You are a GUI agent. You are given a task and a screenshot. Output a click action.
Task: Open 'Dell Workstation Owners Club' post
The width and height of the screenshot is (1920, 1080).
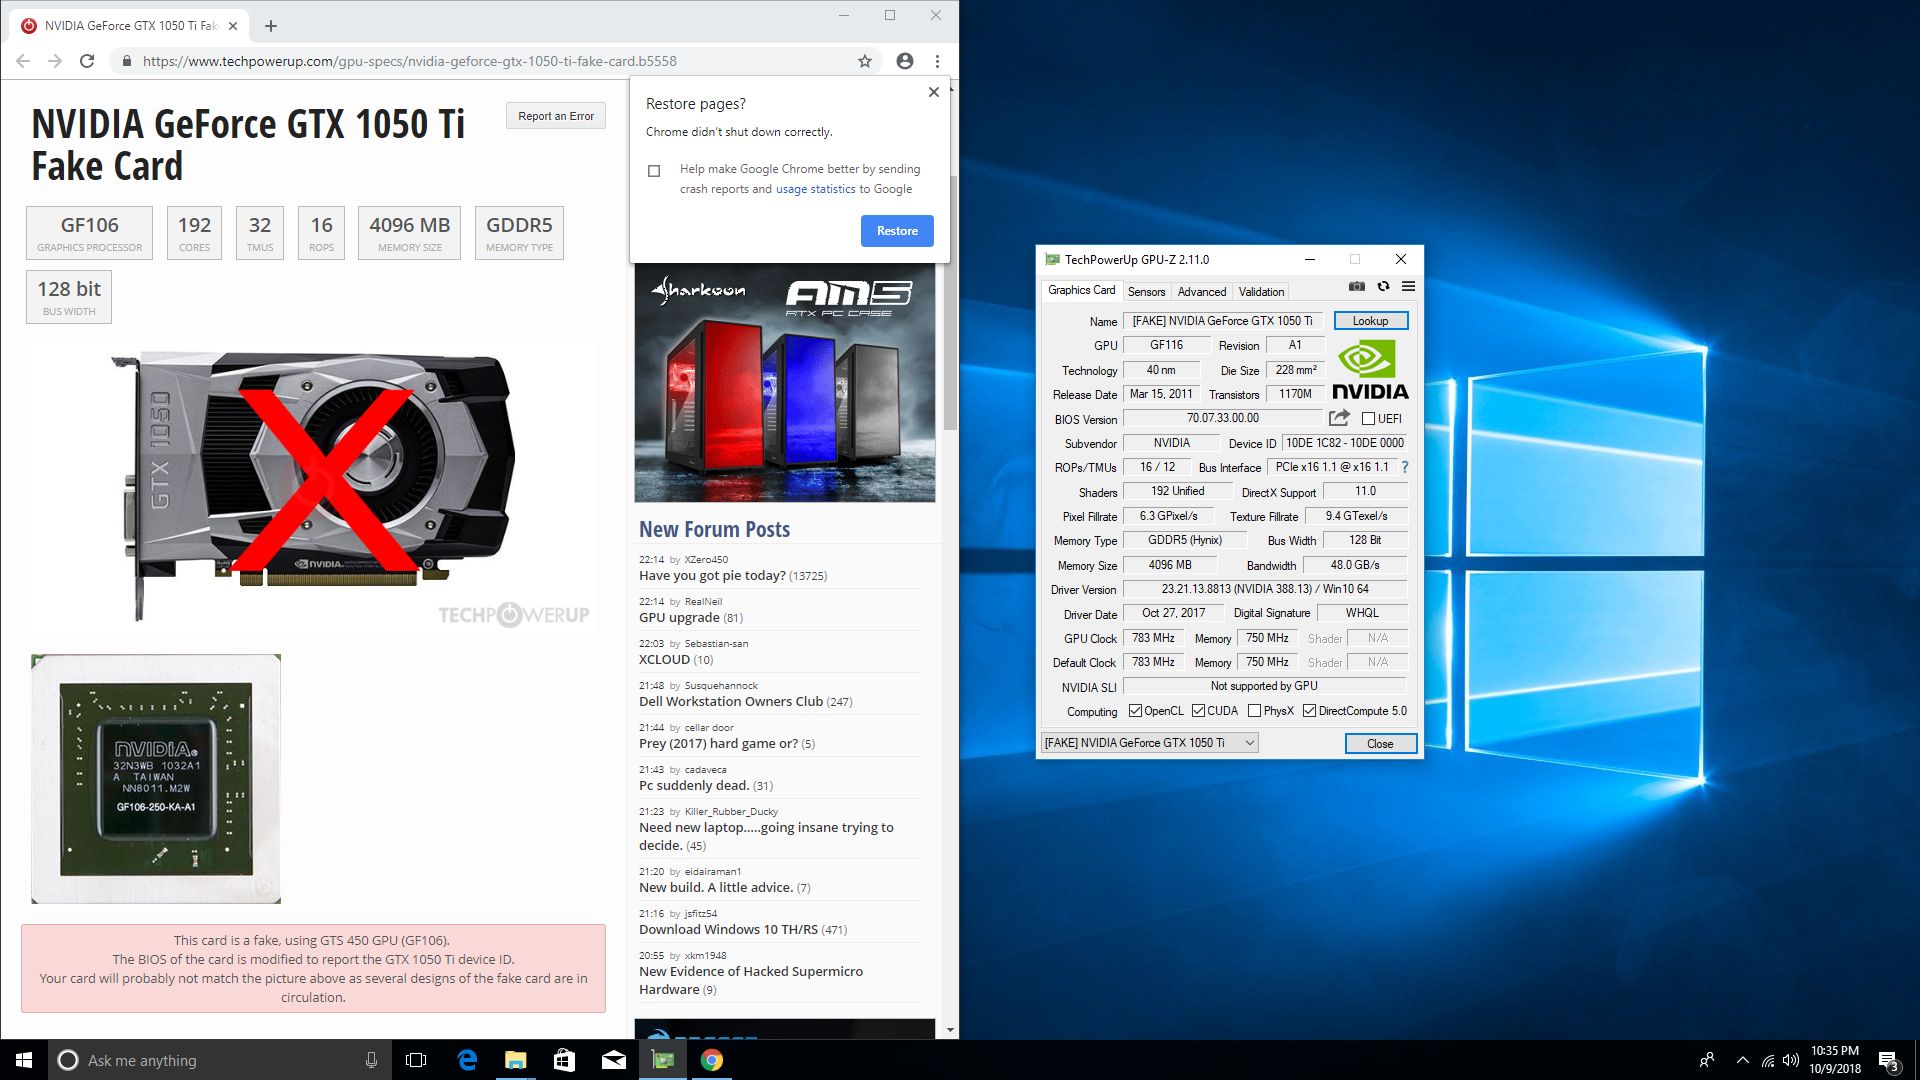[x=731, y=702]
